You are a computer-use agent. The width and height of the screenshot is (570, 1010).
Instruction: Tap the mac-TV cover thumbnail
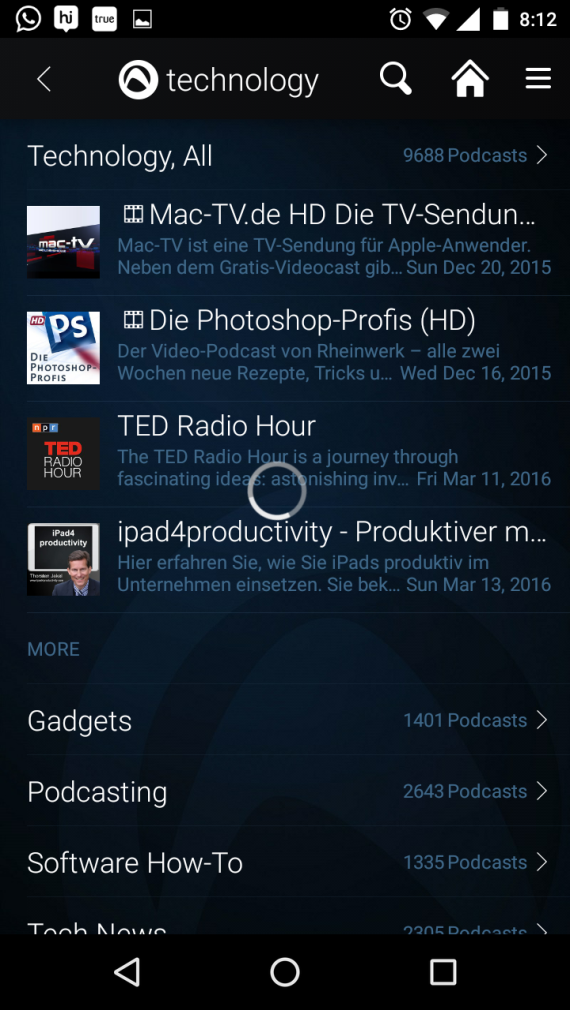(x=63, y=242)
